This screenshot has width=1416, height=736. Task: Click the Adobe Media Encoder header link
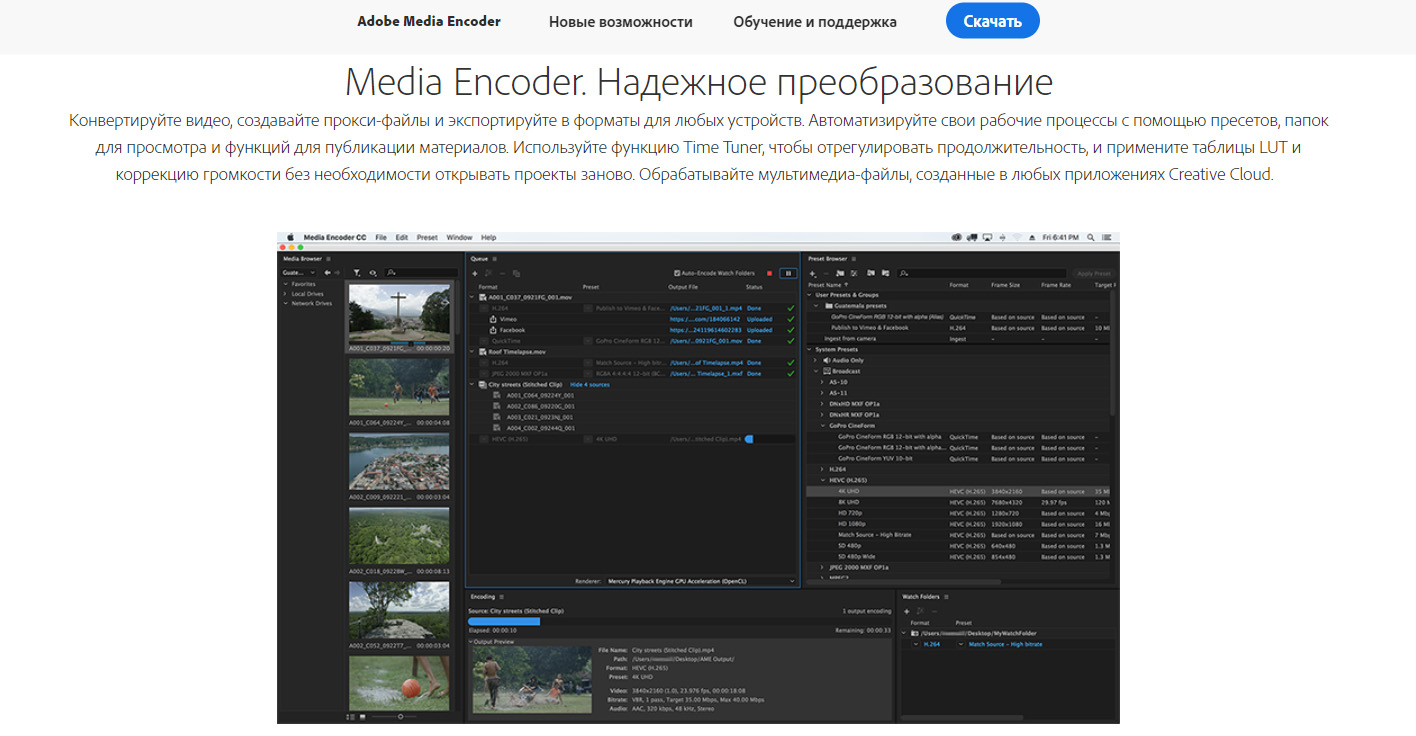[429, 21]
